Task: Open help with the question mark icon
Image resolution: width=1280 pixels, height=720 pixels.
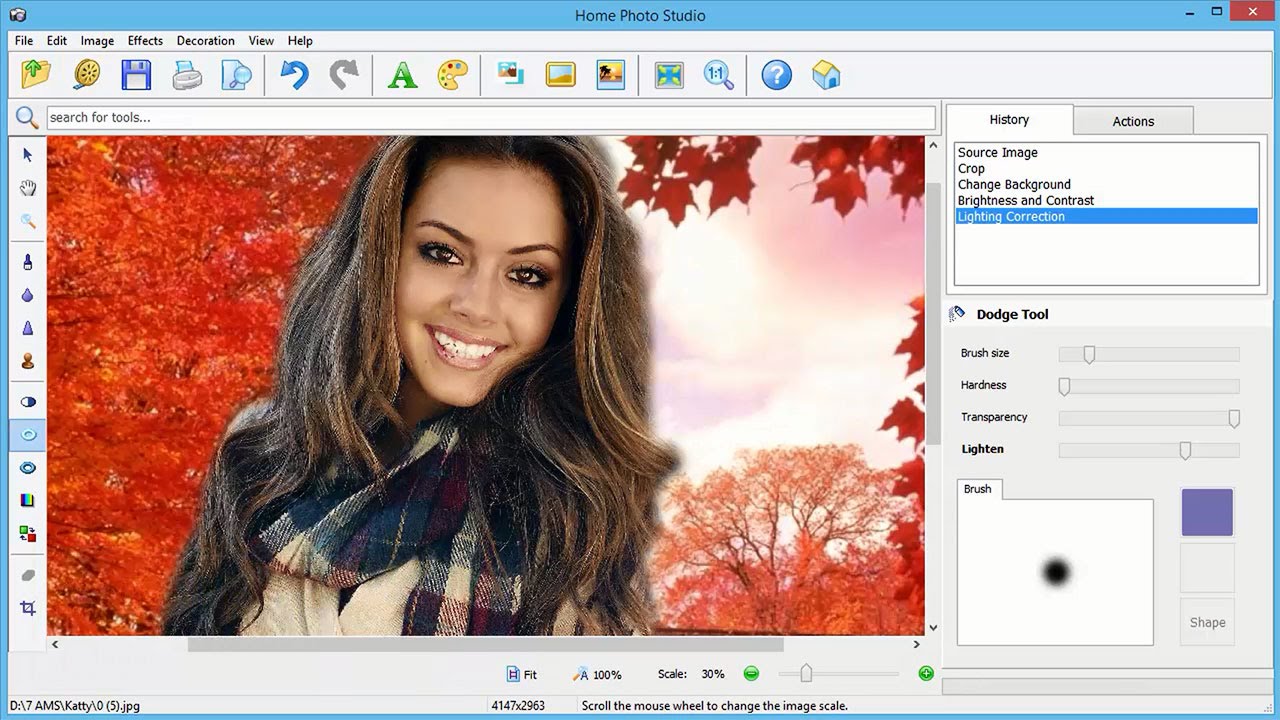Action: click(776, 75)
